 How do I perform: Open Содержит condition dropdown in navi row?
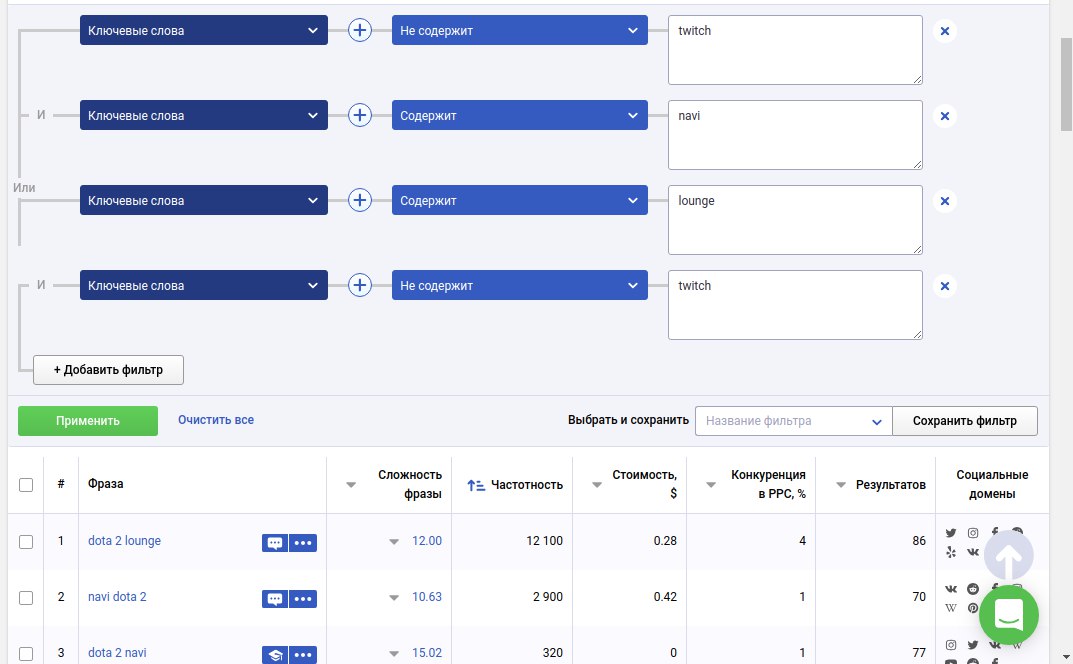click(x=519, y=115)
